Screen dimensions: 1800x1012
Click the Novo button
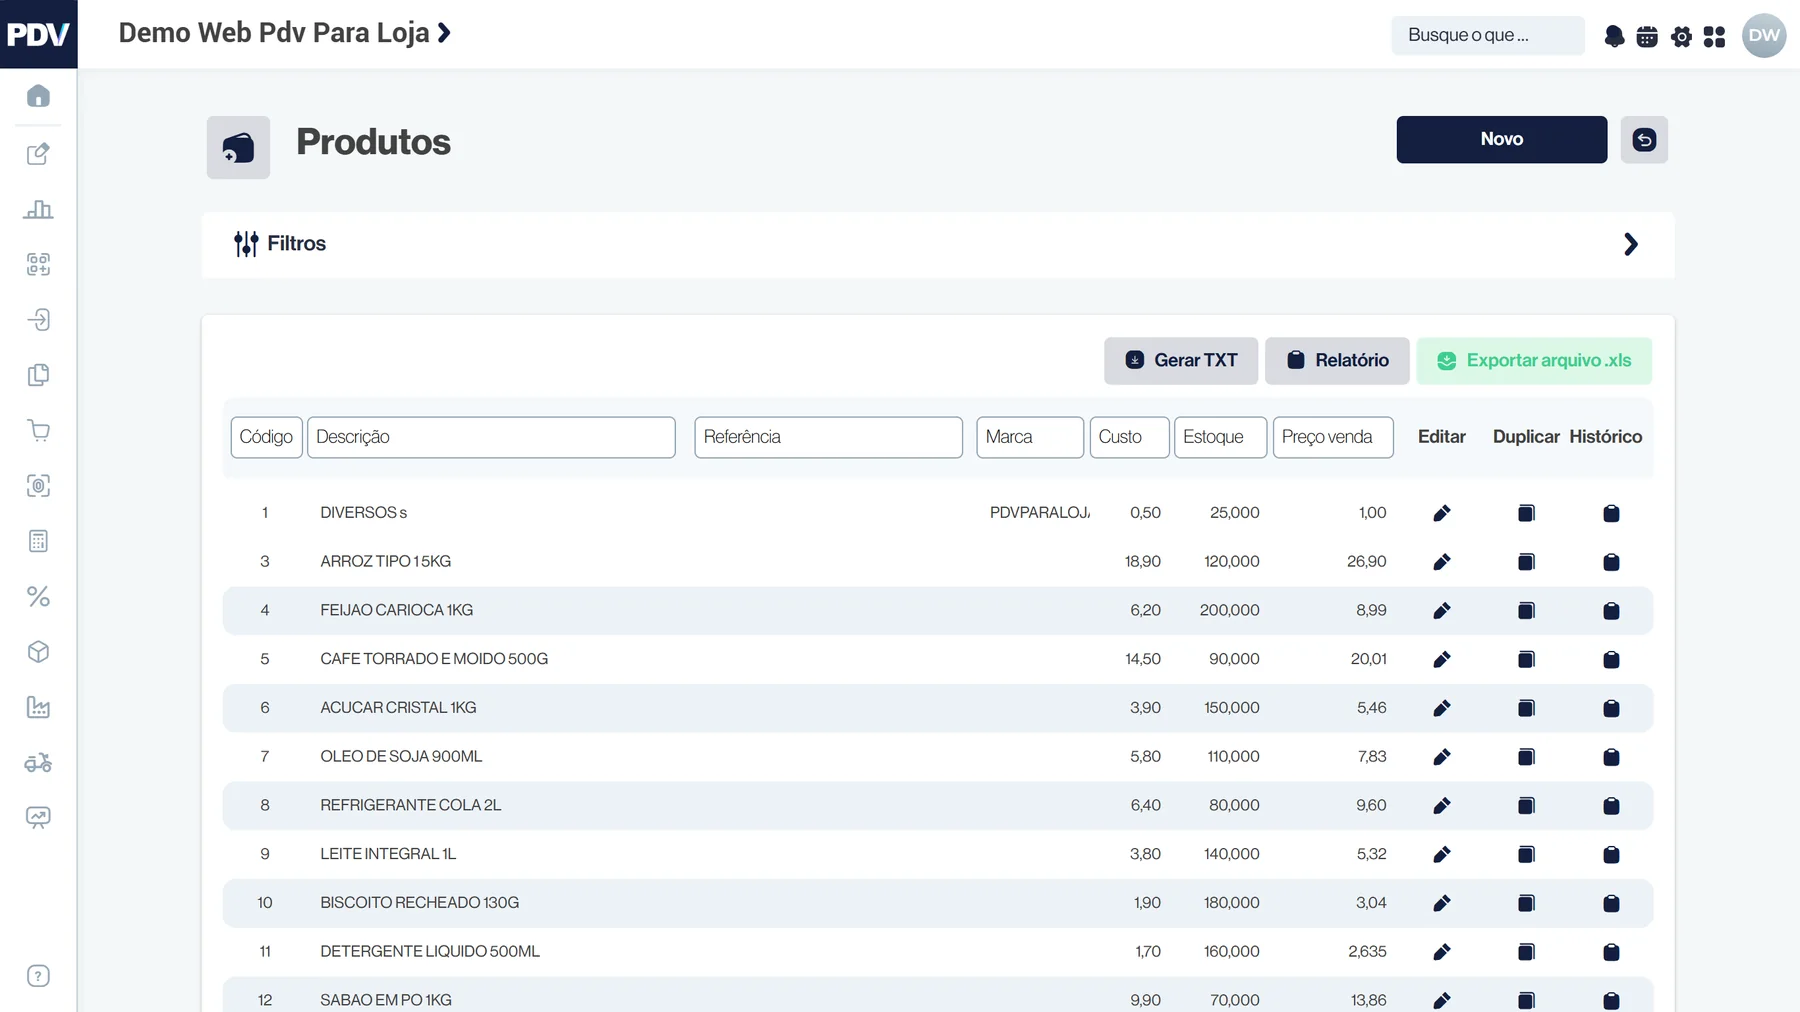pos(1501,139)
